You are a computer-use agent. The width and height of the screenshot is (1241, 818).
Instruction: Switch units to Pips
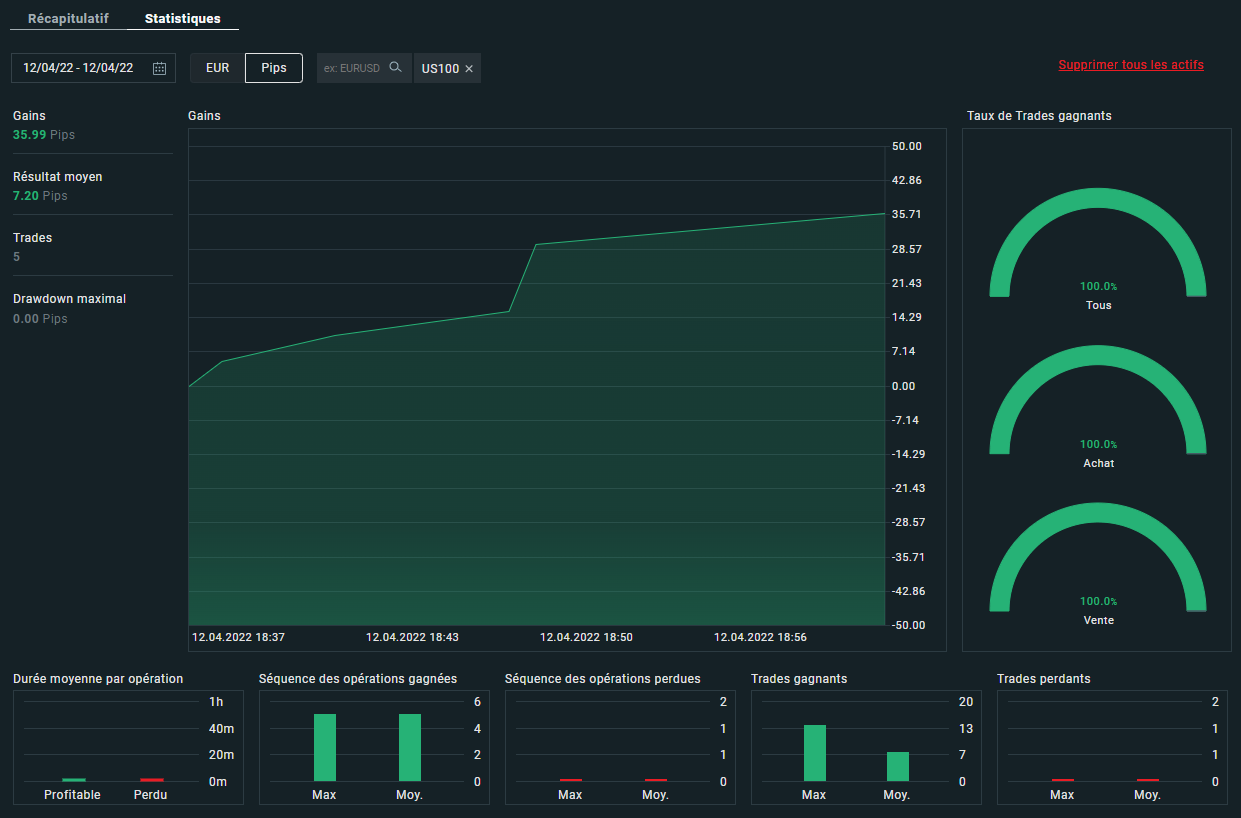[274, 68]
